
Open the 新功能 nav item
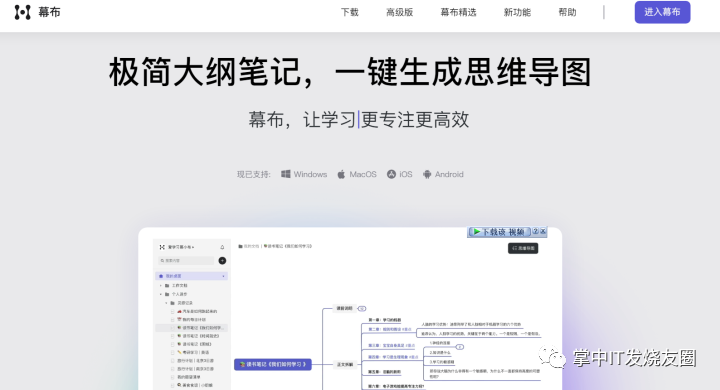517,12
